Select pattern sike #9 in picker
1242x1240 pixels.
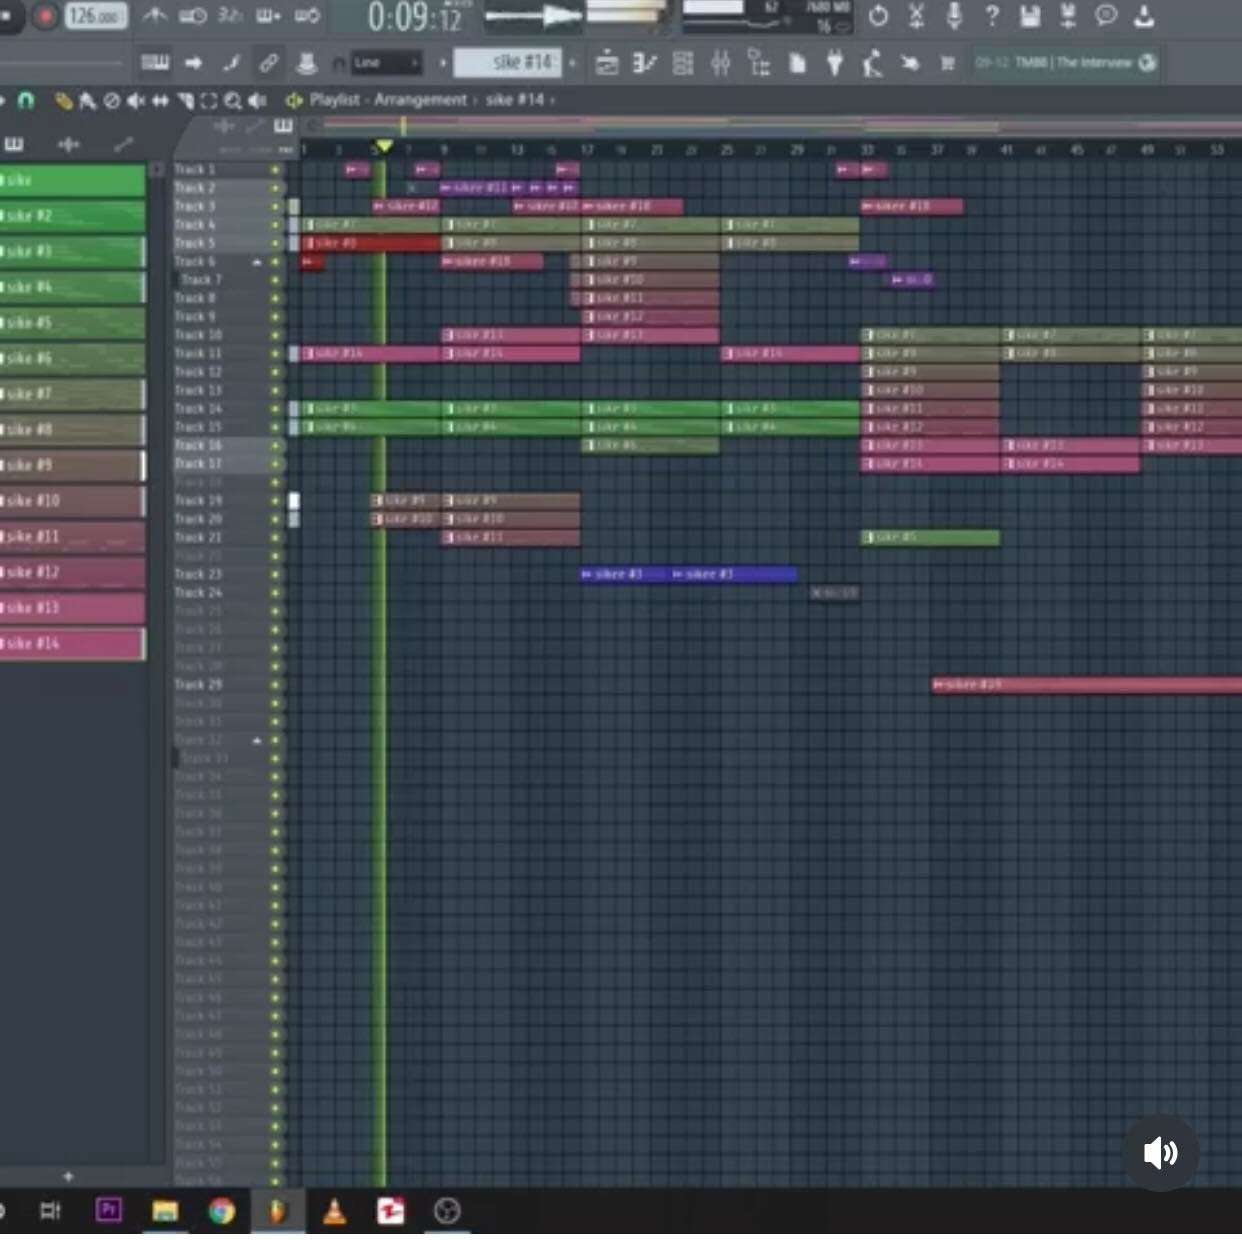point(73,465)
